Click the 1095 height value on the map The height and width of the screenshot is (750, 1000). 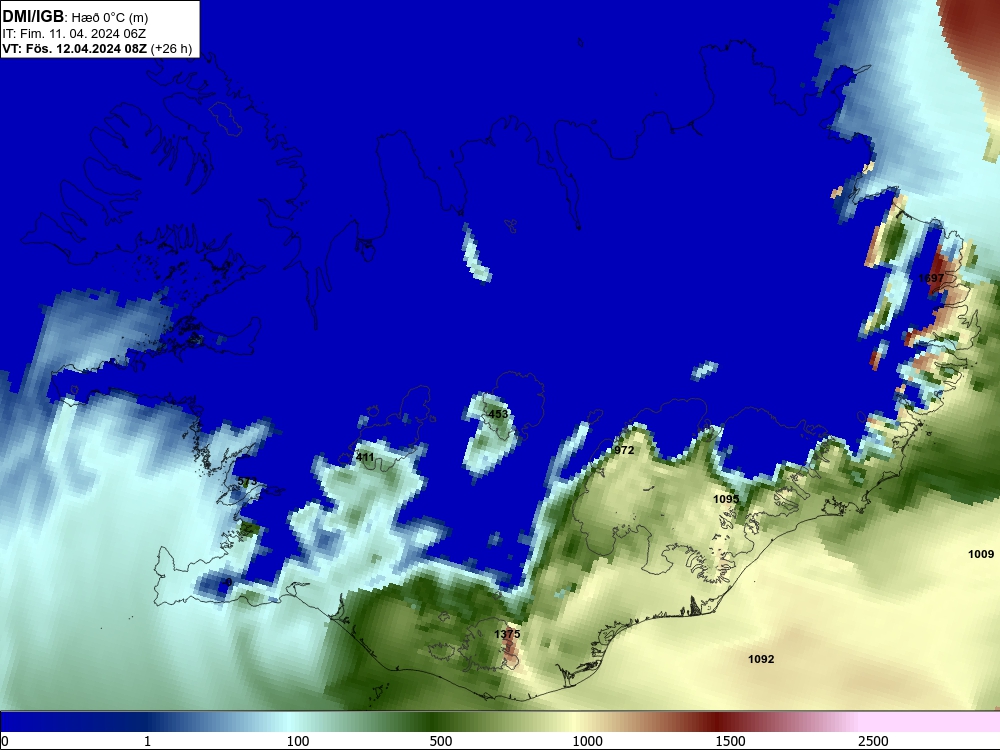726,499
